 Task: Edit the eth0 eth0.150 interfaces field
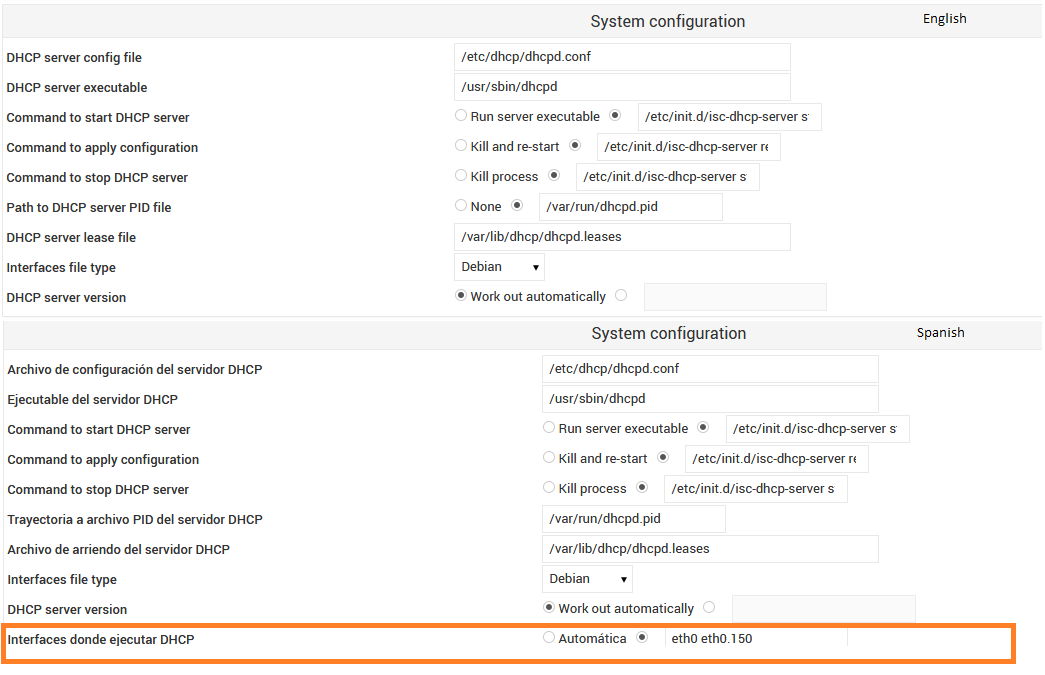[754, 637]
